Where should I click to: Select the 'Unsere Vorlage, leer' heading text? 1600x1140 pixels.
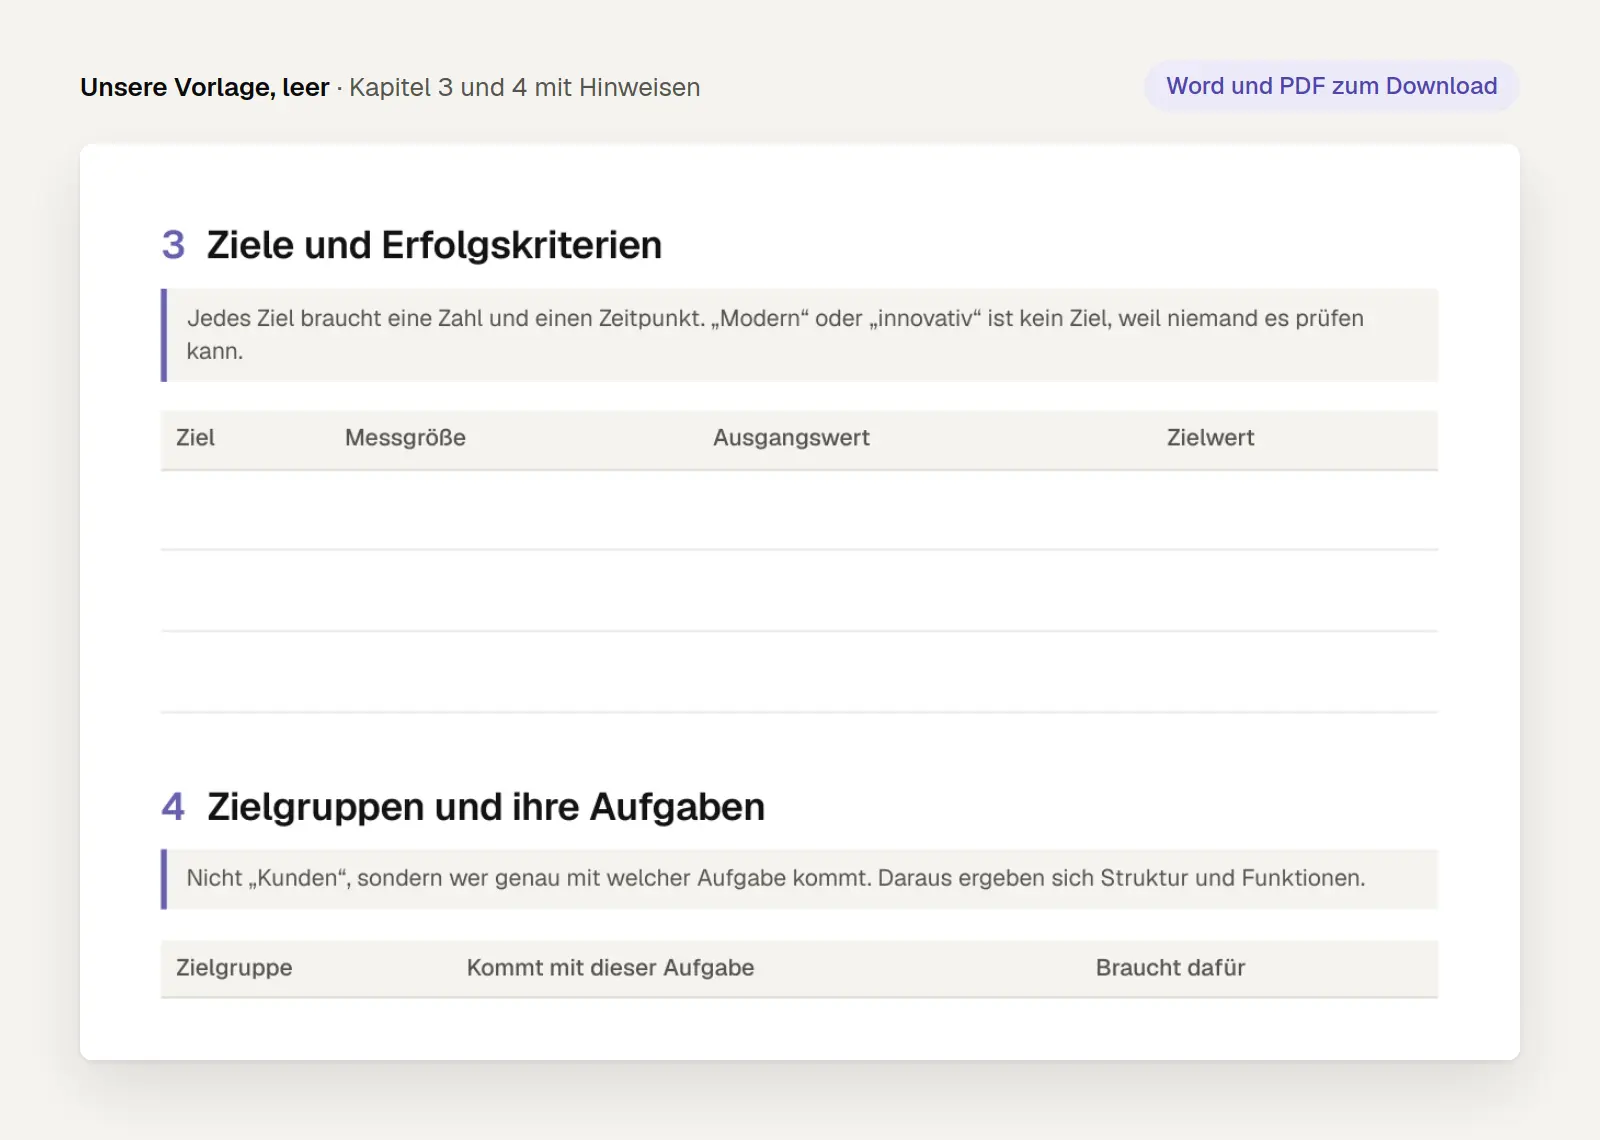pyautogui.click(x=205, y=88)
